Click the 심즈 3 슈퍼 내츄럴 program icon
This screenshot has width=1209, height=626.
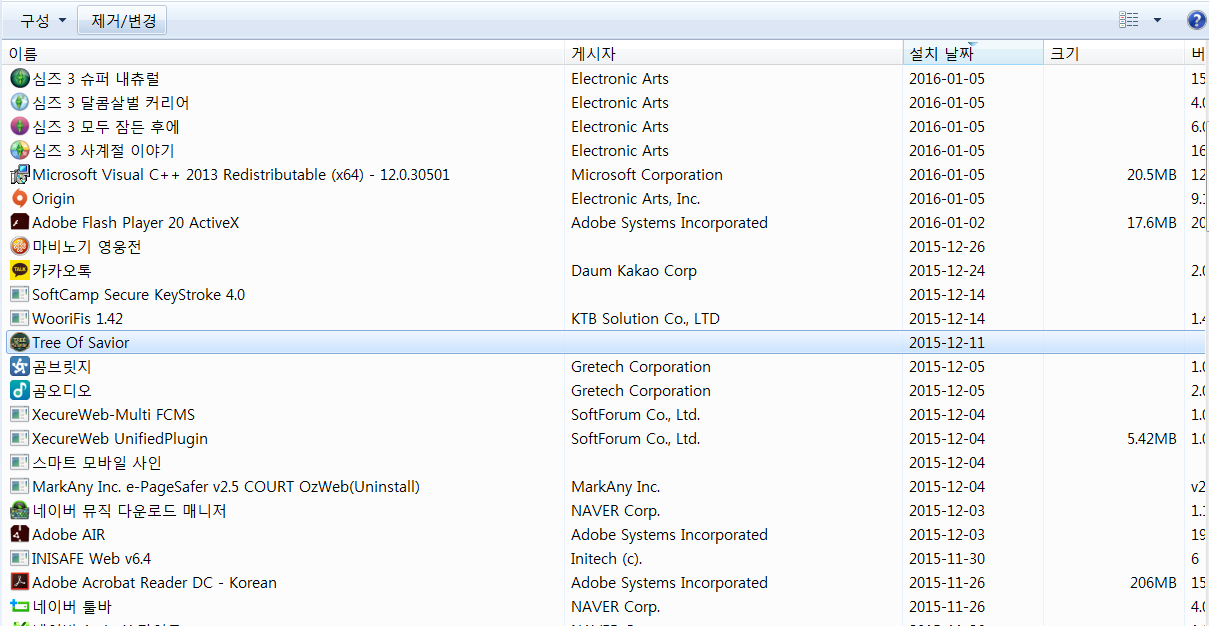point(20,78)
